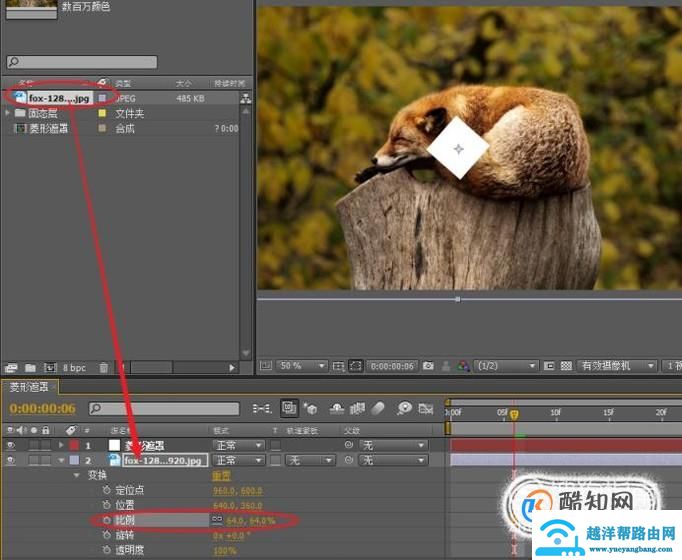Toggle preserve transparency checkbox for layer 1
The height and width of the screenshot is (560, 682).
click(275, 445)
